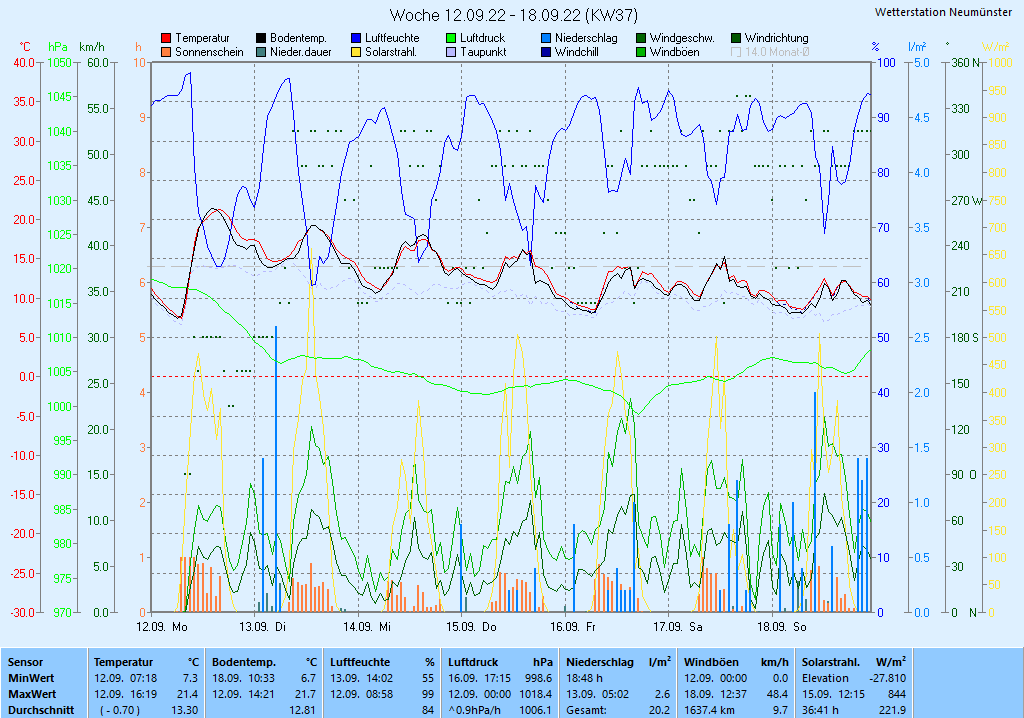
Task: Click the Temperatur legend label
Action: 202,39
